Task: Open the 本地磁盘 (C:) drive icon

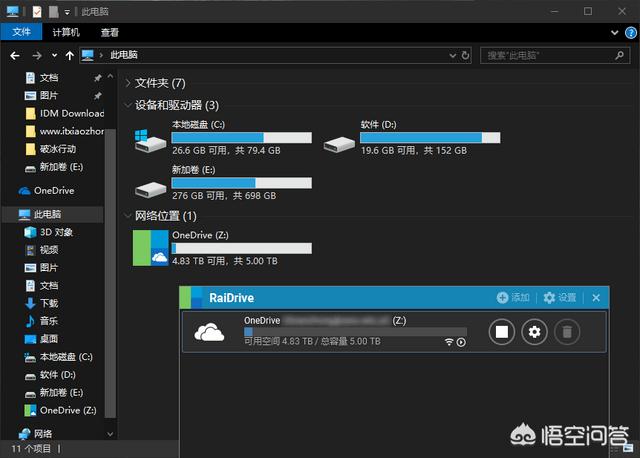Action: [150, 141]
